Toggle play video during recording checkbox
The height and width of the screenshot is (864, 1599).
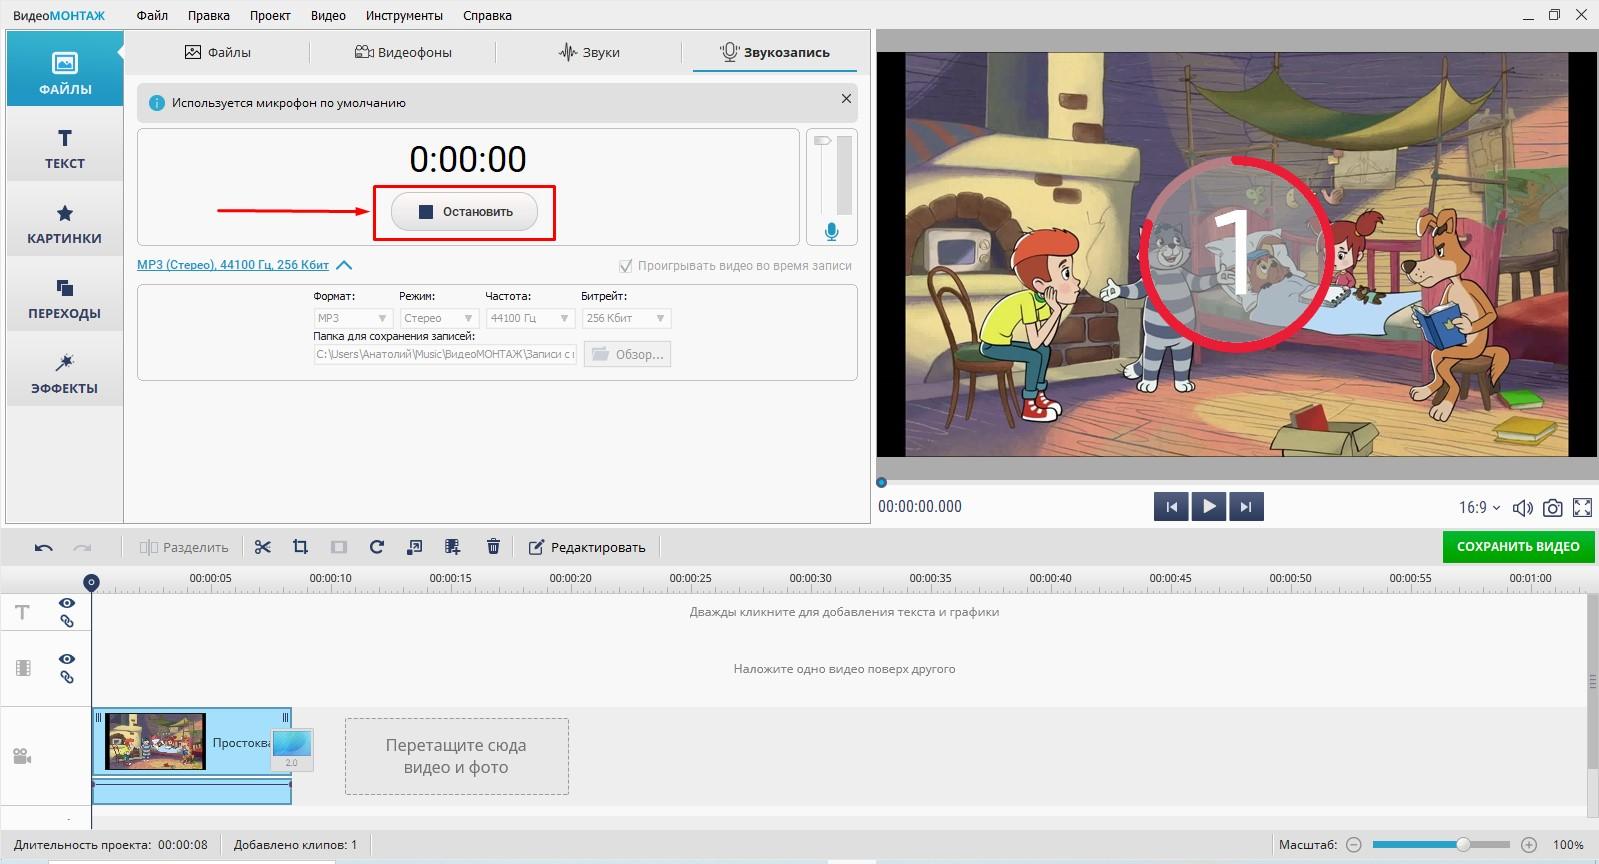626,266
